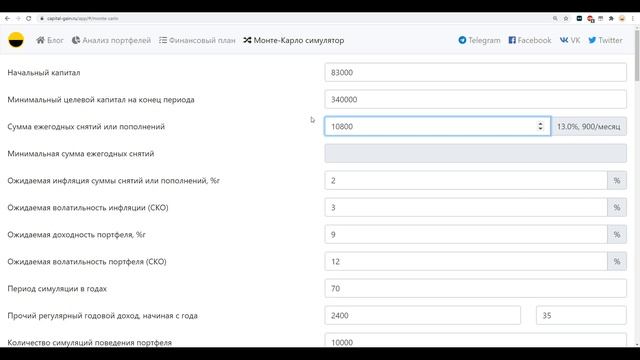640x360 pixels.
Task: Bookmark this page with star icon
Action: tap(566, 18)
